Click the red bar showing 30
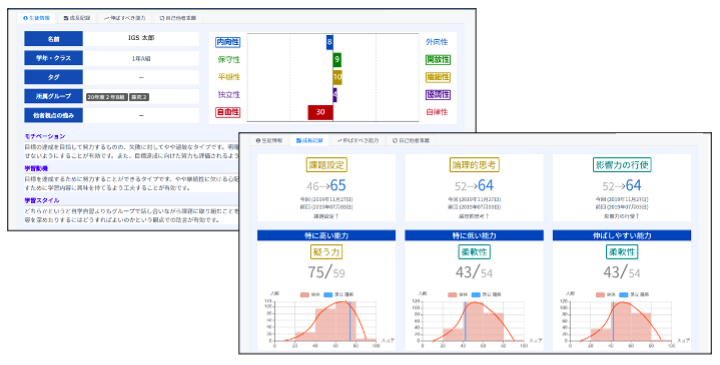Screen dimensions: 720x365 pyautogui.click(x=320, y=112)
